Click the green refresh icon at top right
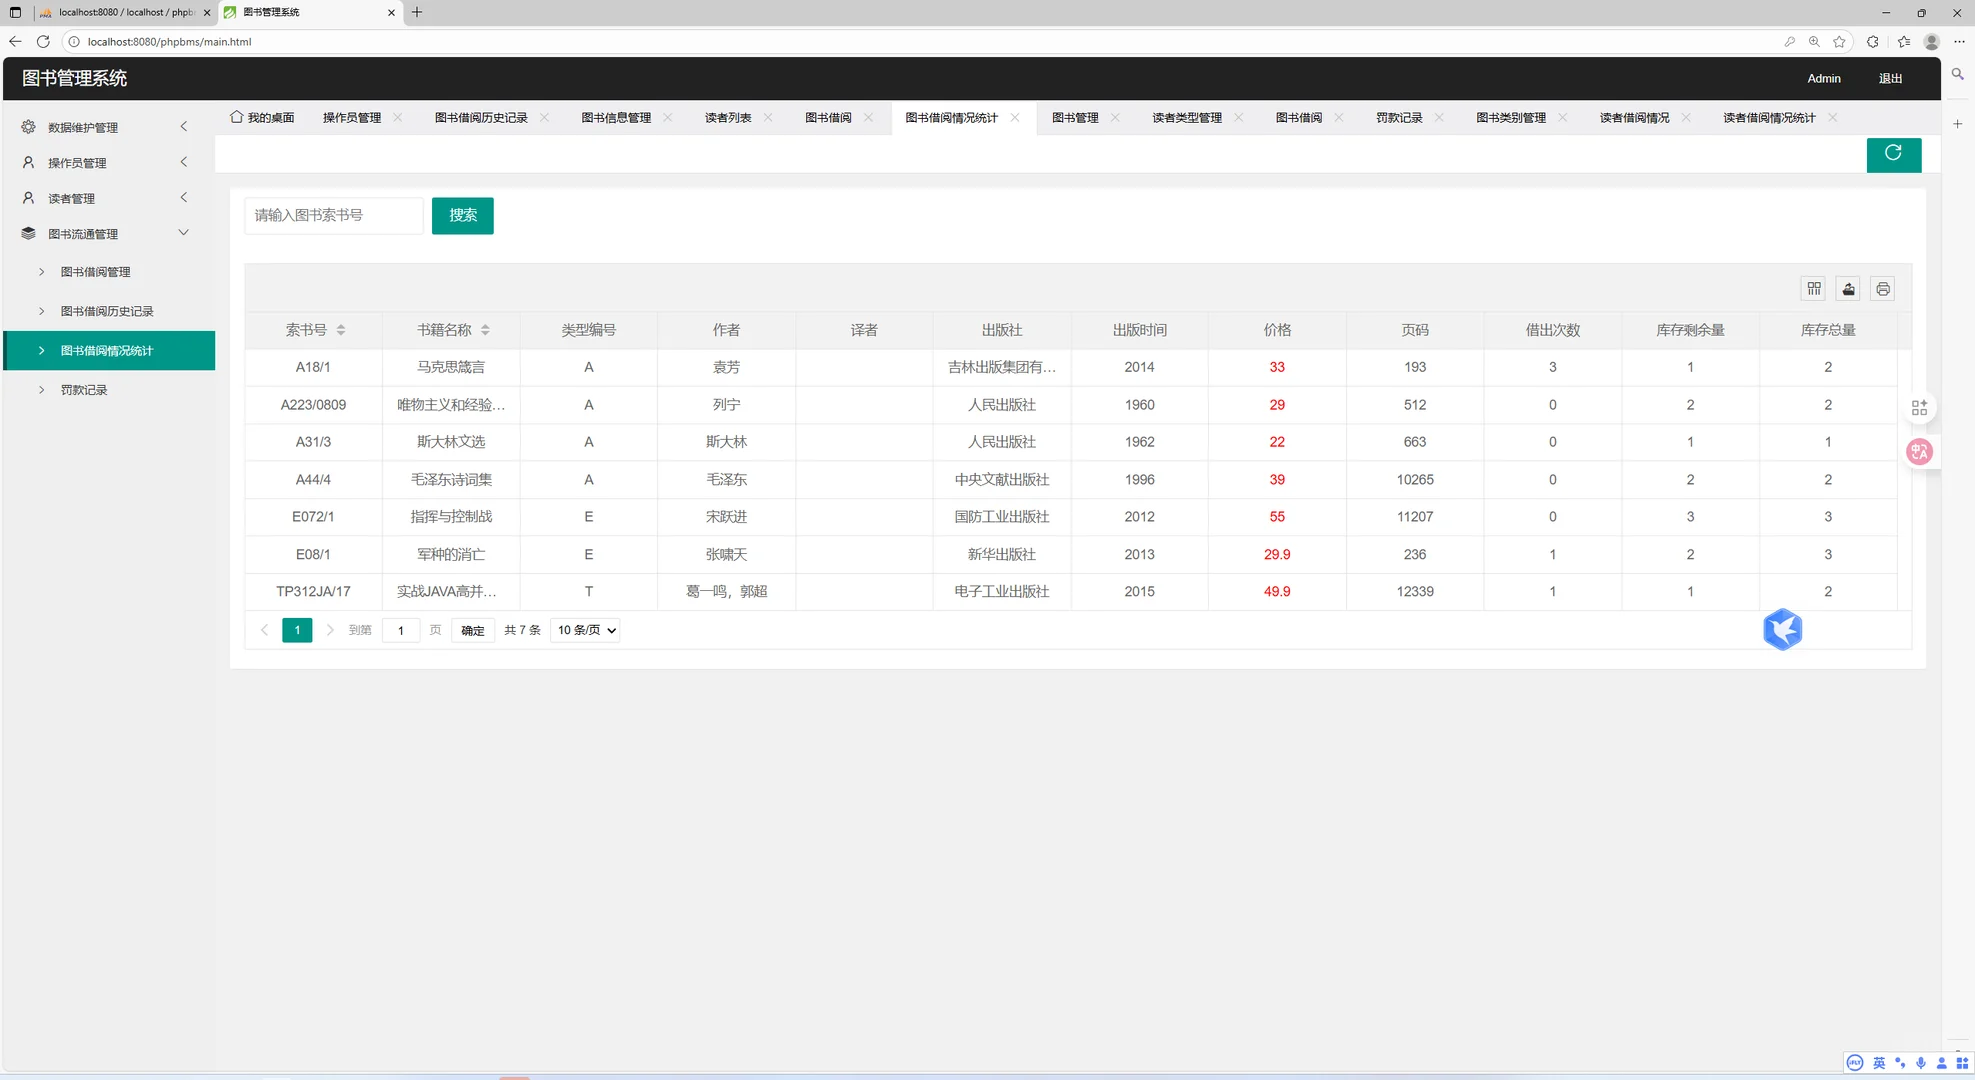This screenshot has width=1975, height=1080. point(1893,154)
